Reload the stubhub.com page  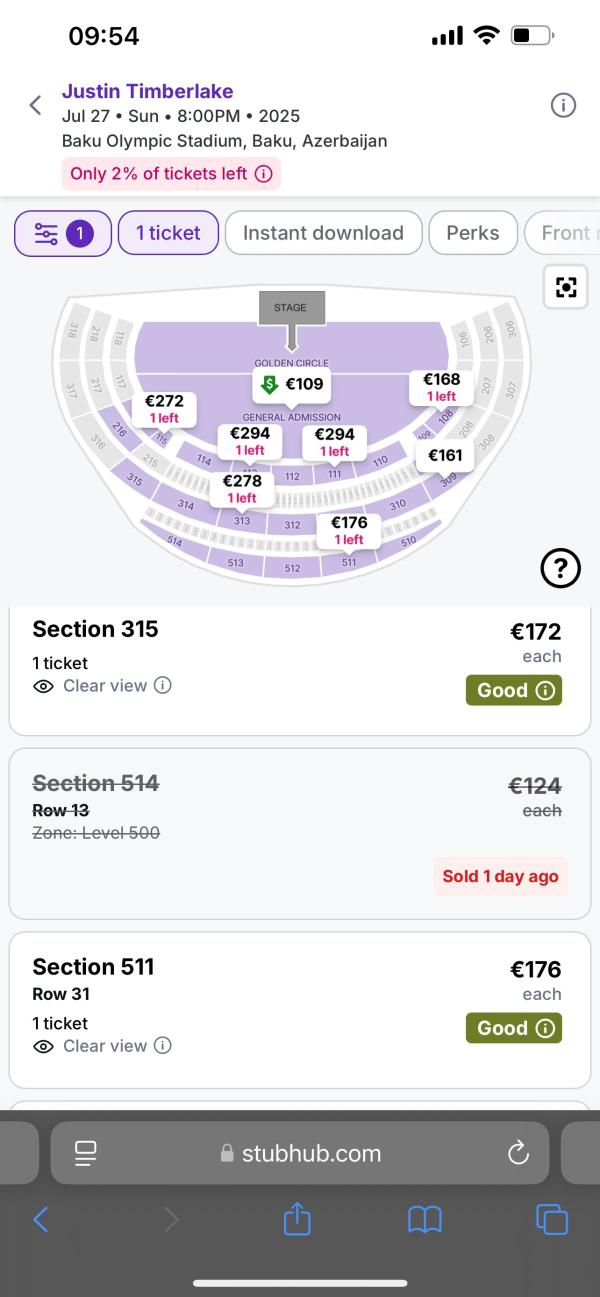(518, 1153)
